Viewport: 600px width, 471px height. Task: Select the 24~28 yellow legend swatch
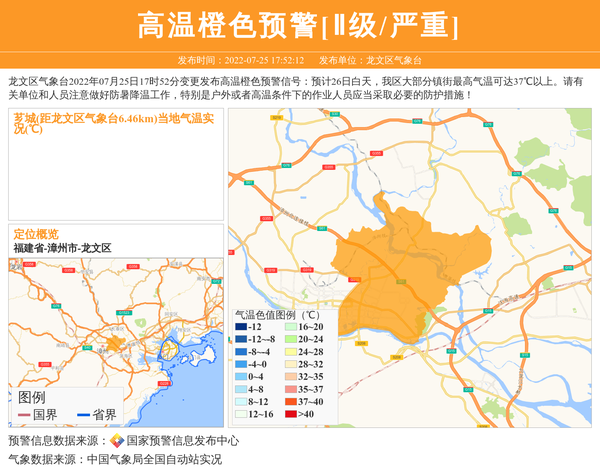(290, 352)
